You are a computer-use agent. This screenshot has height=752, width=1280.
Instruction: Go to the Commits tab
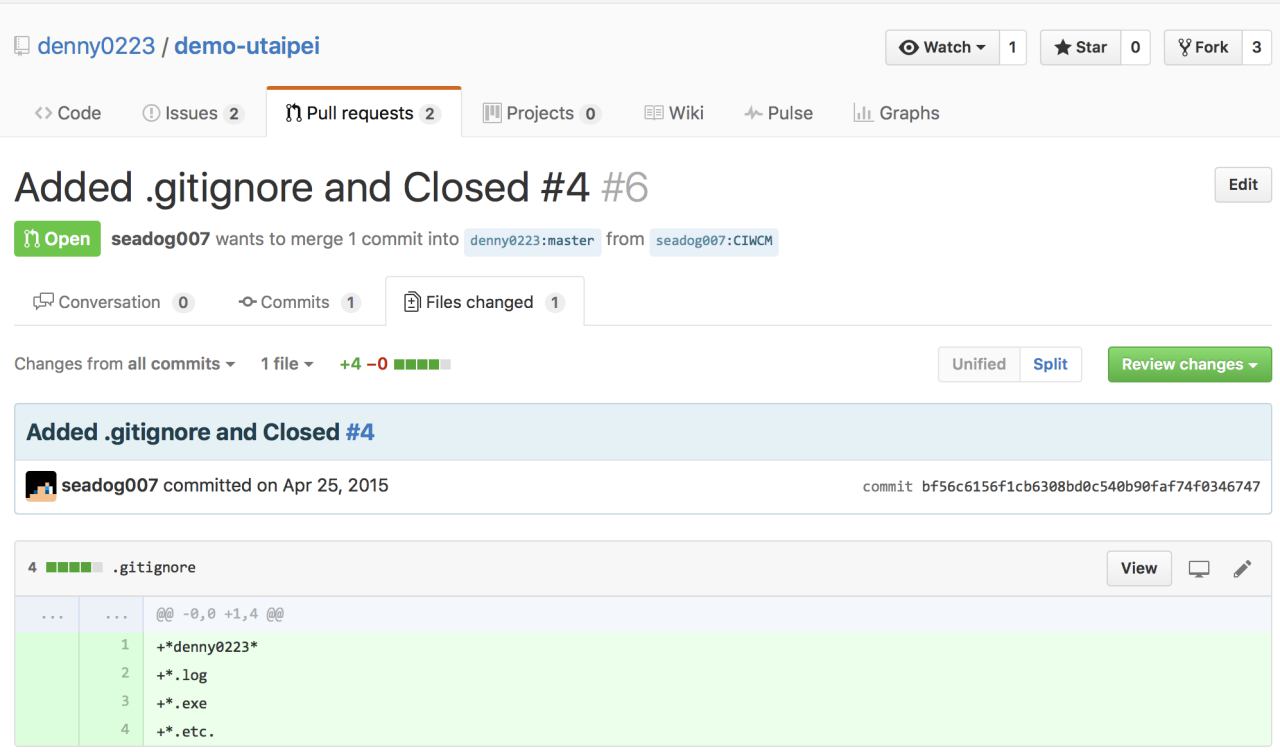(299, 302)
